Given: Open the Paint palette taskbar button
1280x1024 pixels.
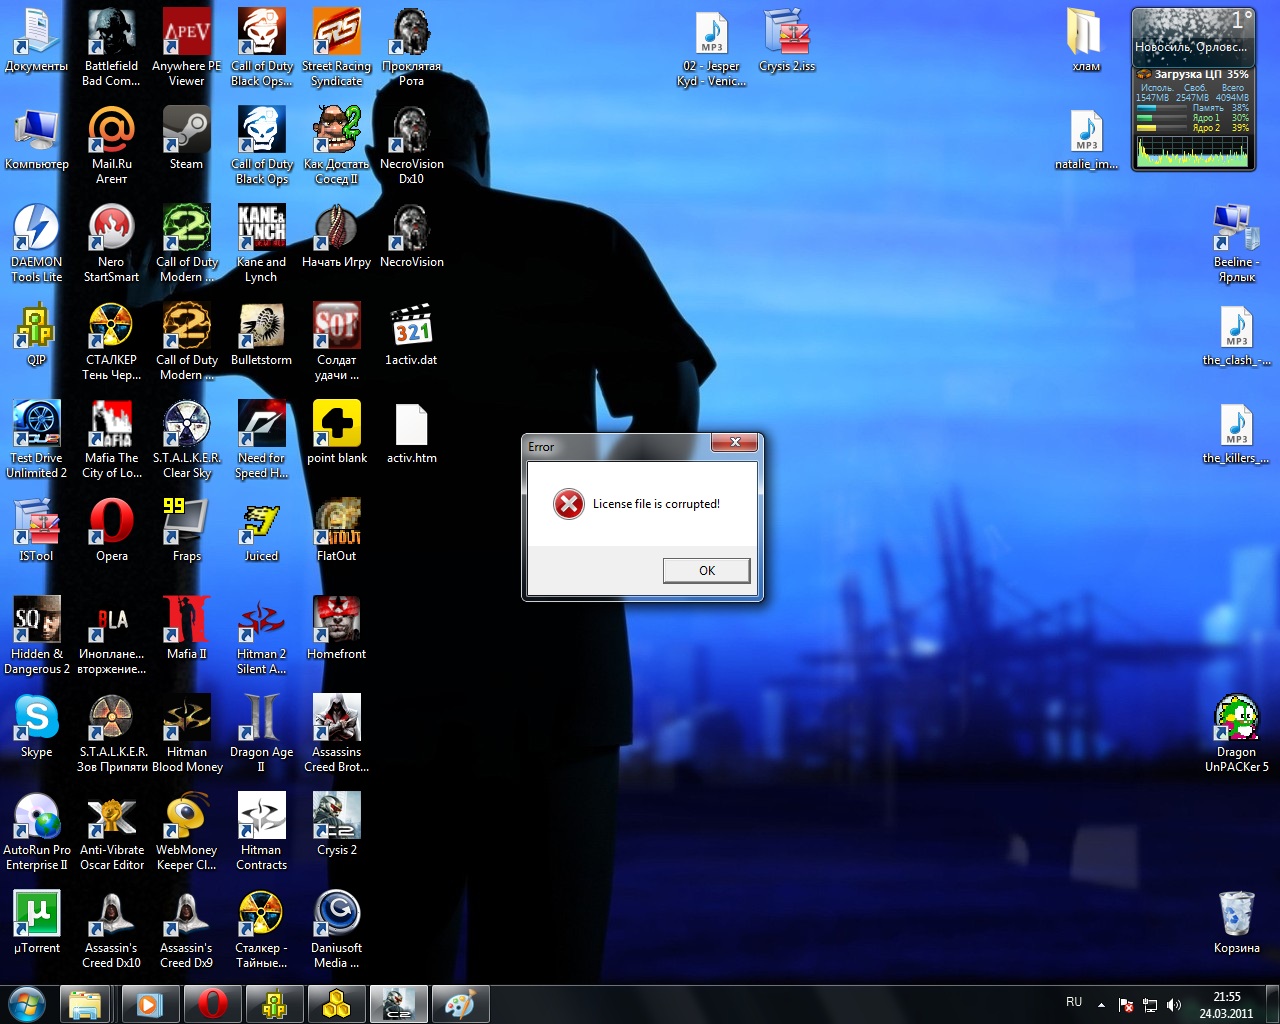Looking at the screenshot, I should [x=459, y=1004].
